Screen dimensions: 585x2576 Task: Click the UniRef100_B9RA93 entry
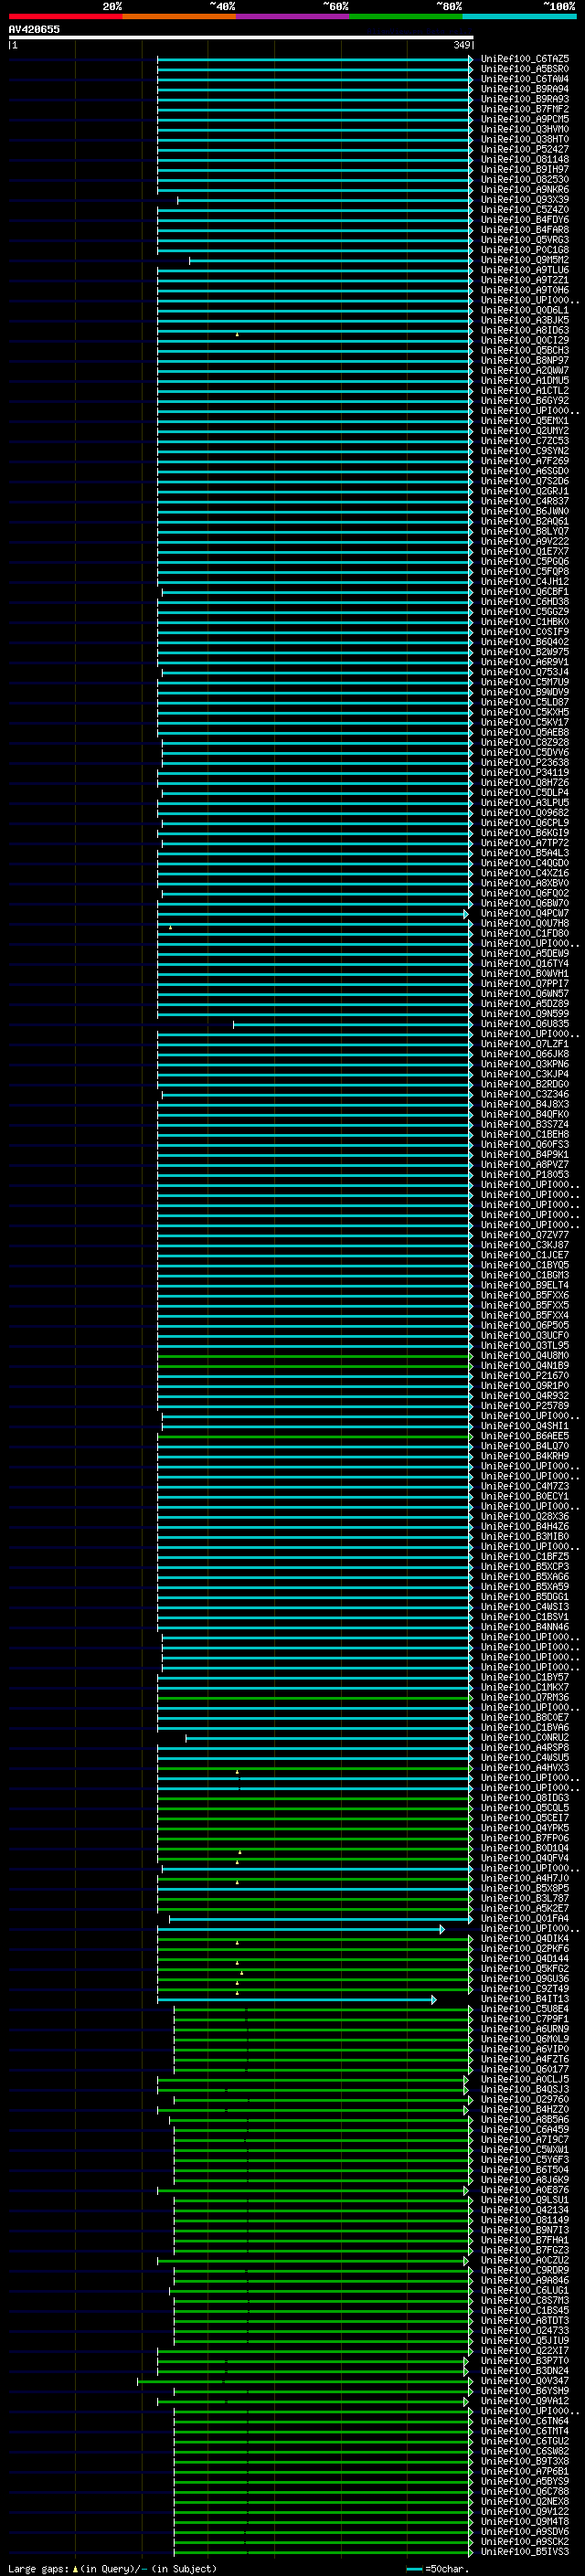[x=525, y=99]
